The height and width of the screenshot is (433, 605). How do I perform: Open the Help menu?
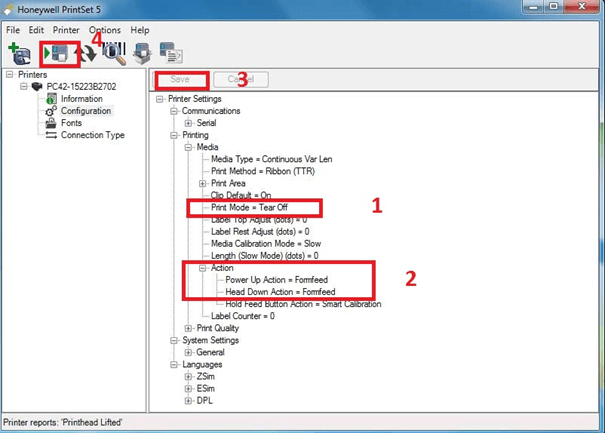point(140,30)
